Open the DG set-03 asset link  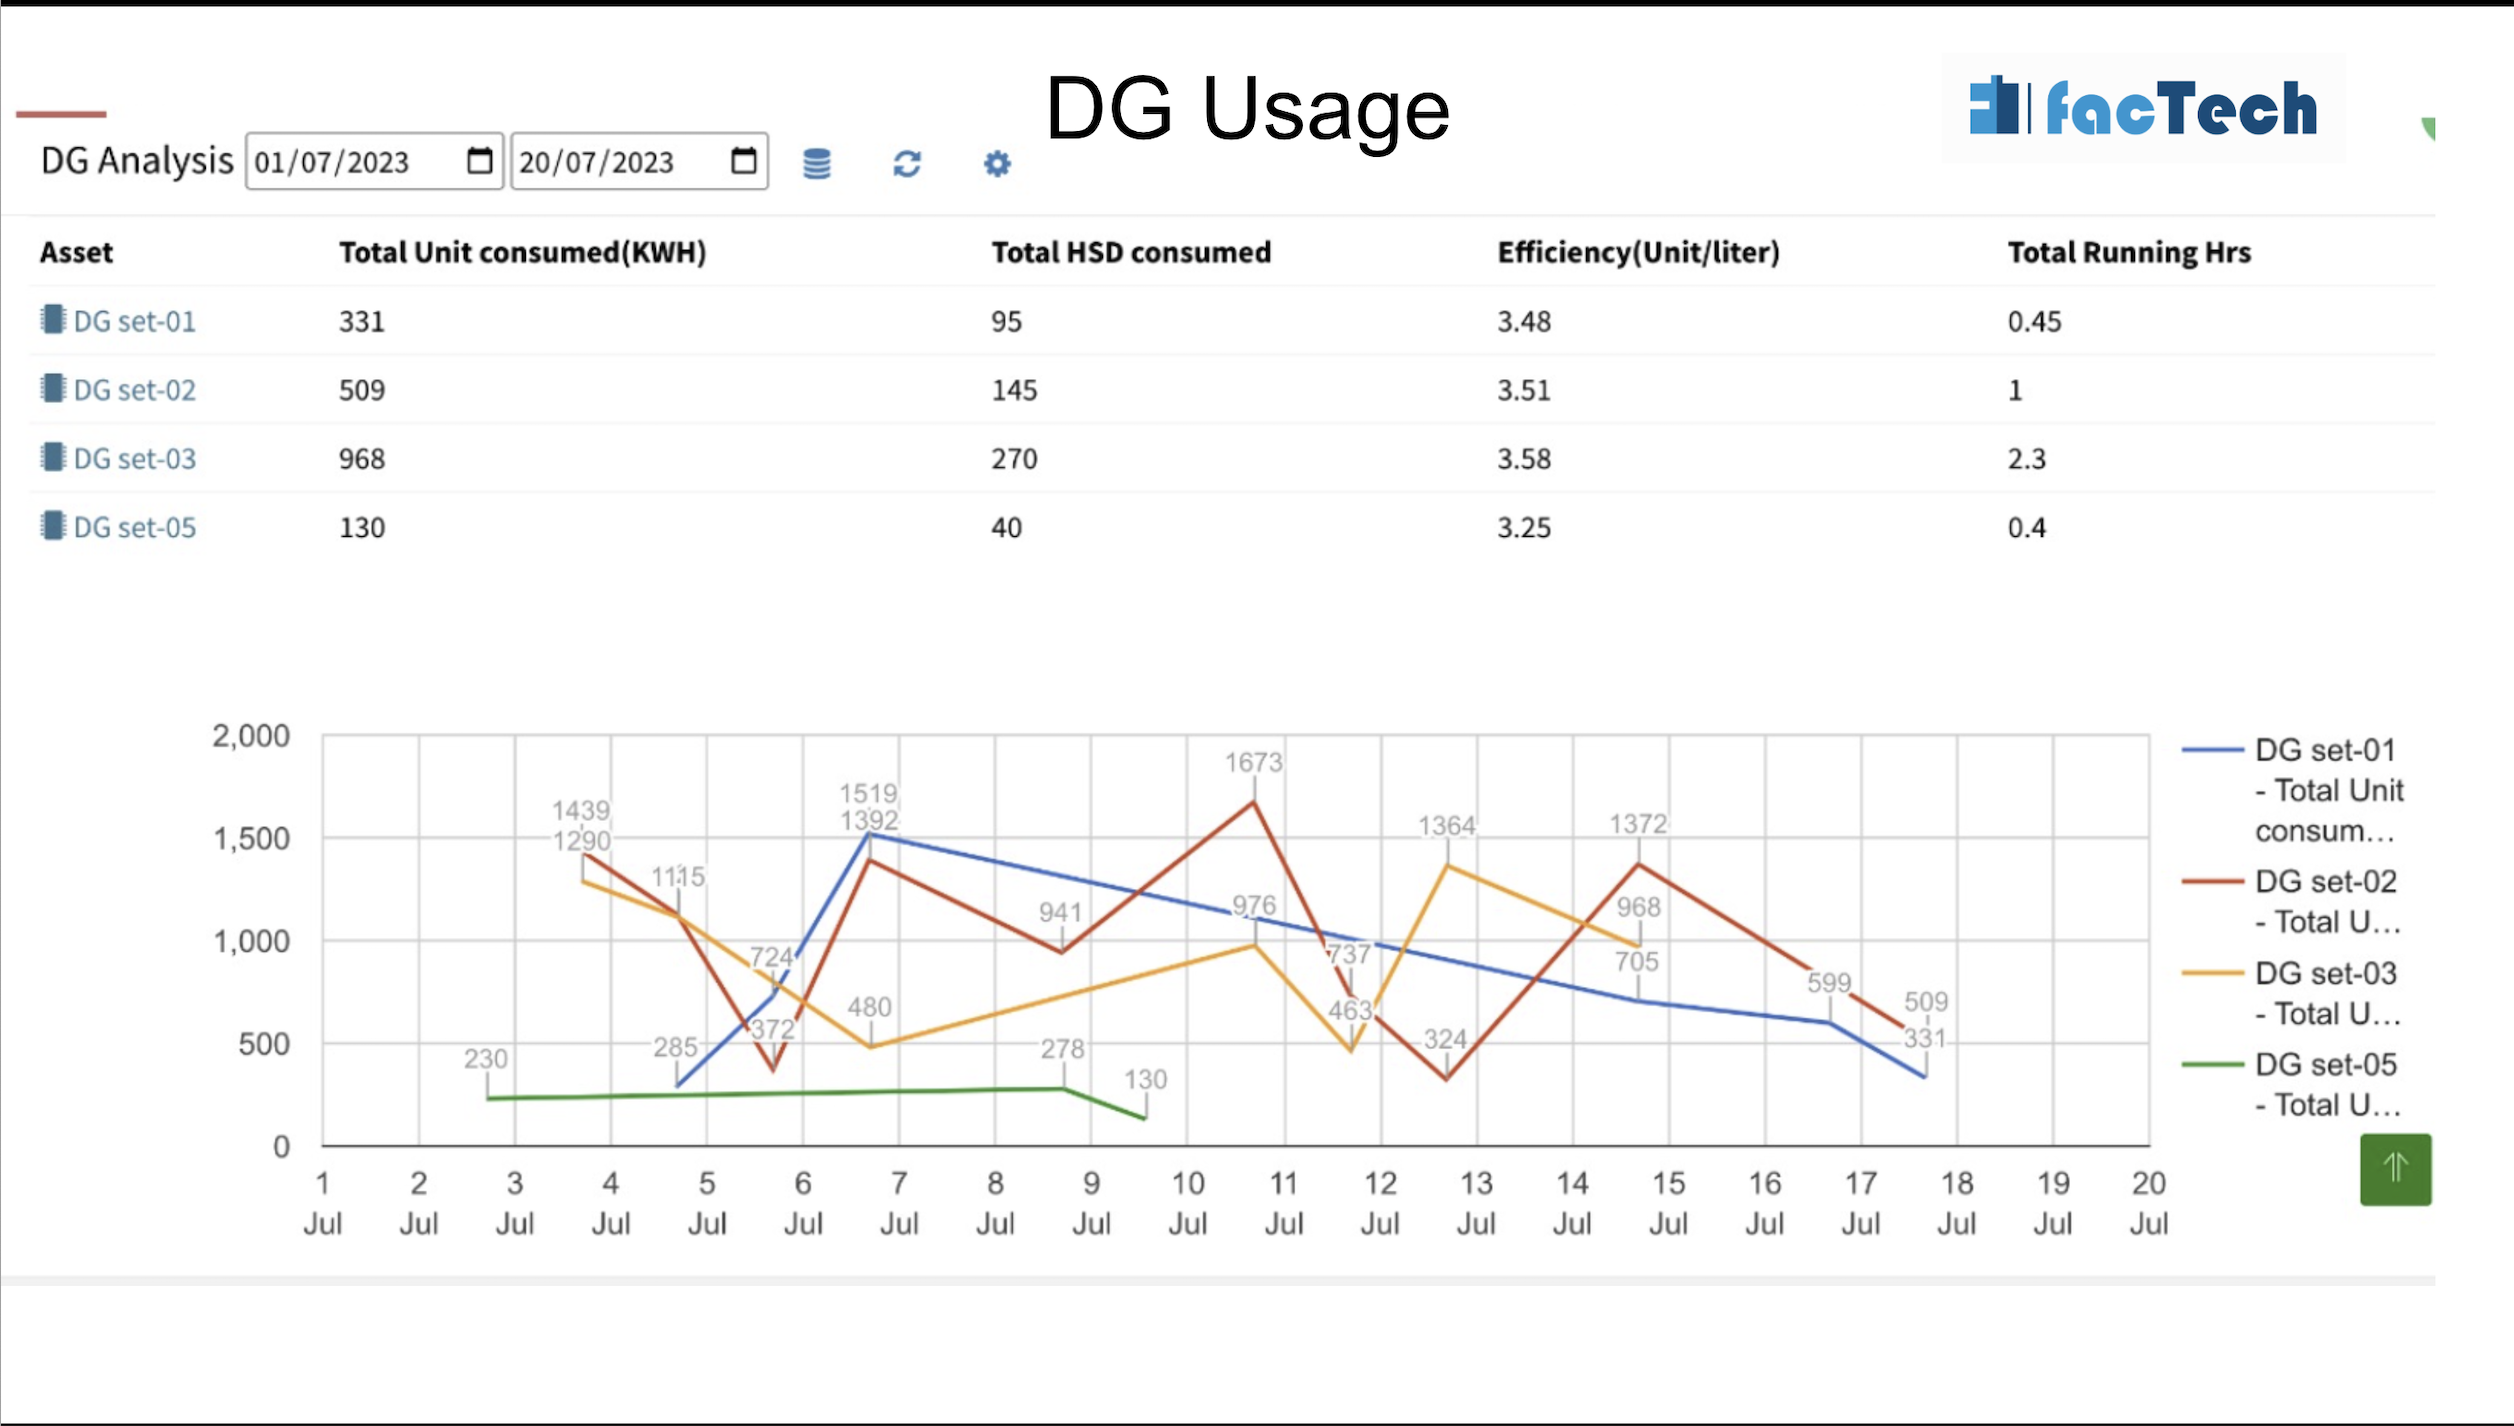[133, 457]
